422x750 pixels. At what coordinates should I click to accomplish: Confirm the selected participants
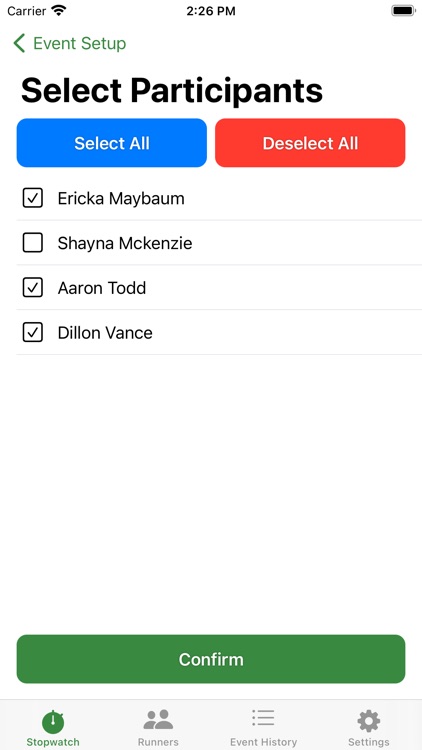point(211,659)
